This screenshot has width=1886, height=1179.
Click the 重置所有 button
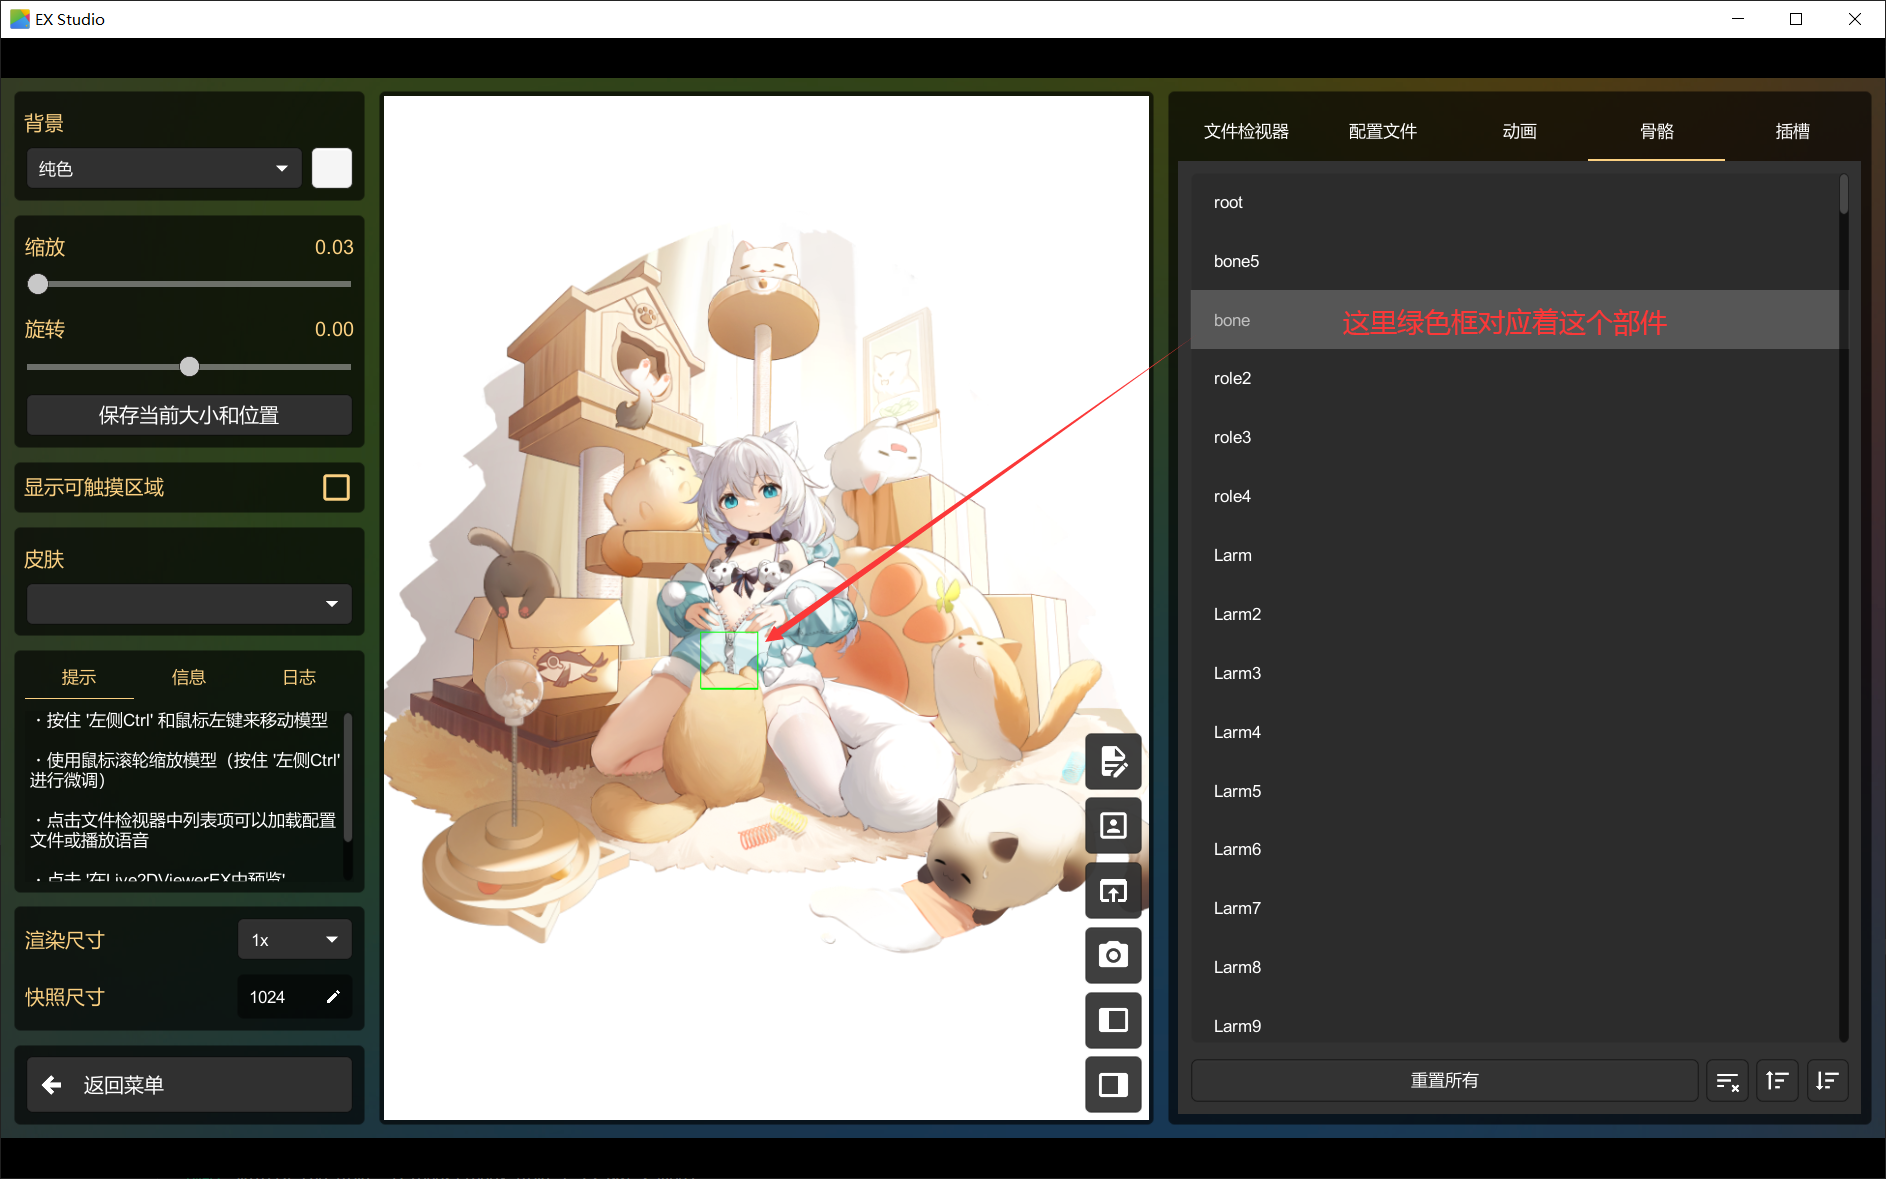1445,1080
